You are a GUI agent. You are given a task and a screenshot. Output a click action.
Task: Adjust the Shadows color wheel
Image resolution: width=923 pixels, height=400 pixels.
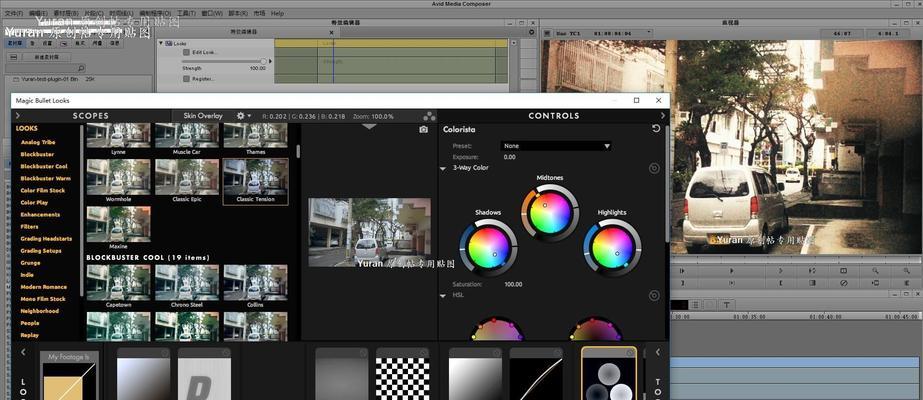pos(489,246)
